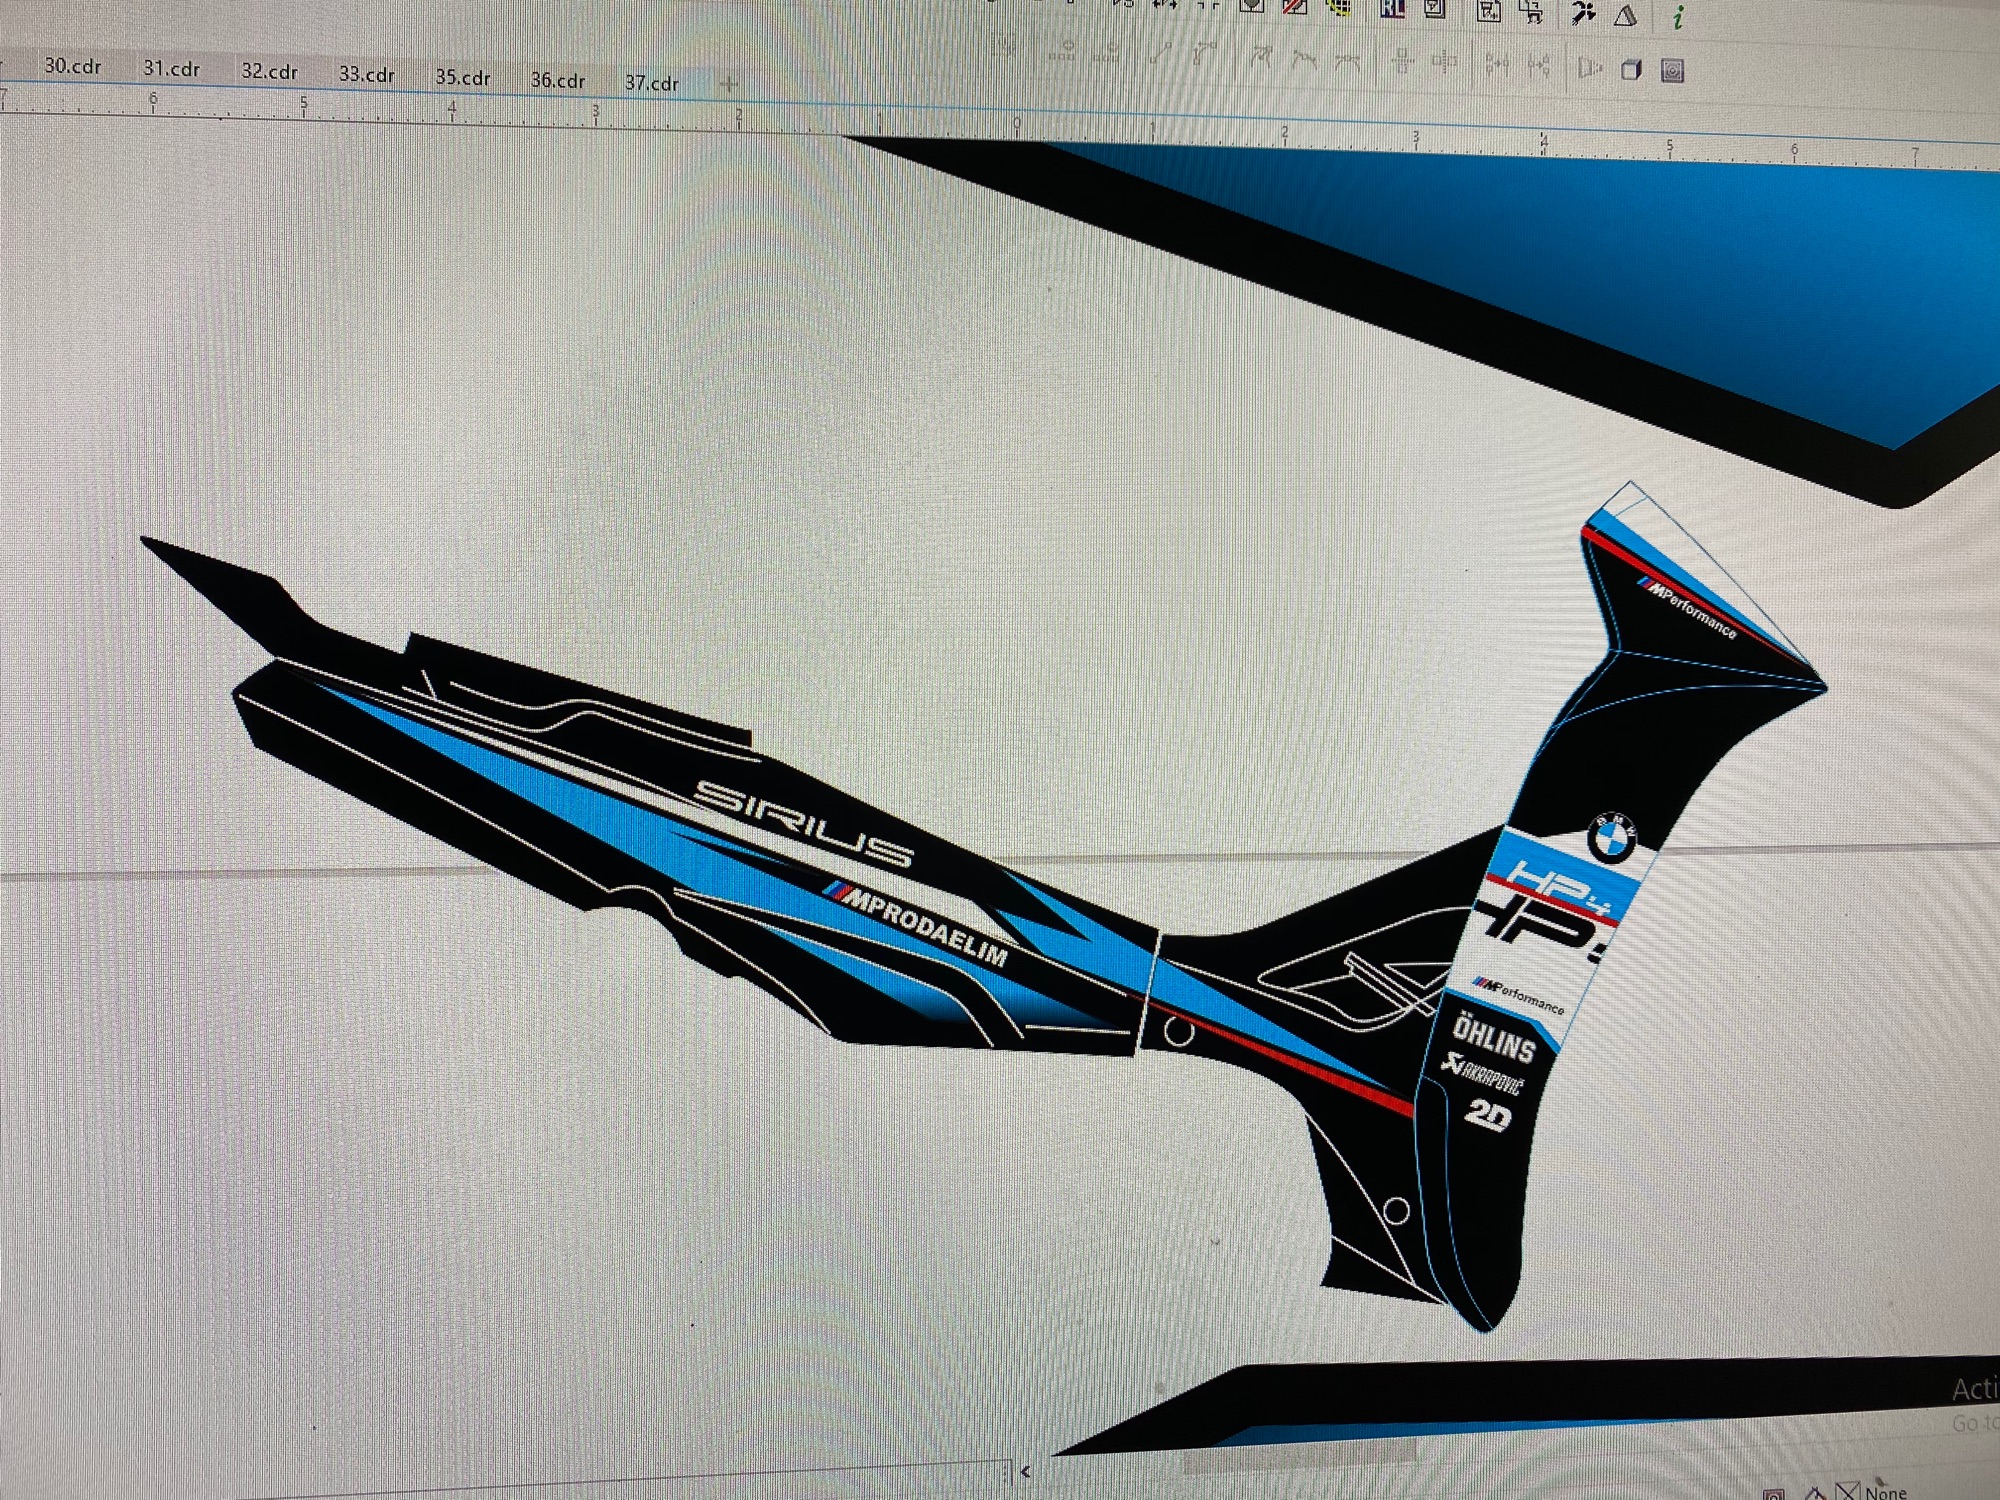Click the square-with-circle icon on the property bar
Screen dimensions: 2000x1500
point(1673,71)
